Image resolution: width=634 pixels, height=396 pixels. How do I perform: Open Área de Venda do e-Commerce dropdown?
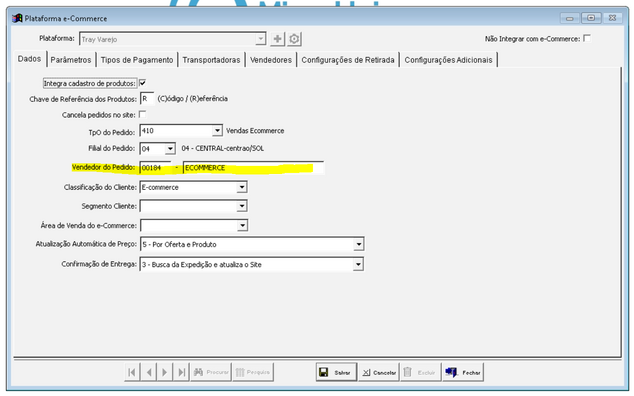pos(242,226)
